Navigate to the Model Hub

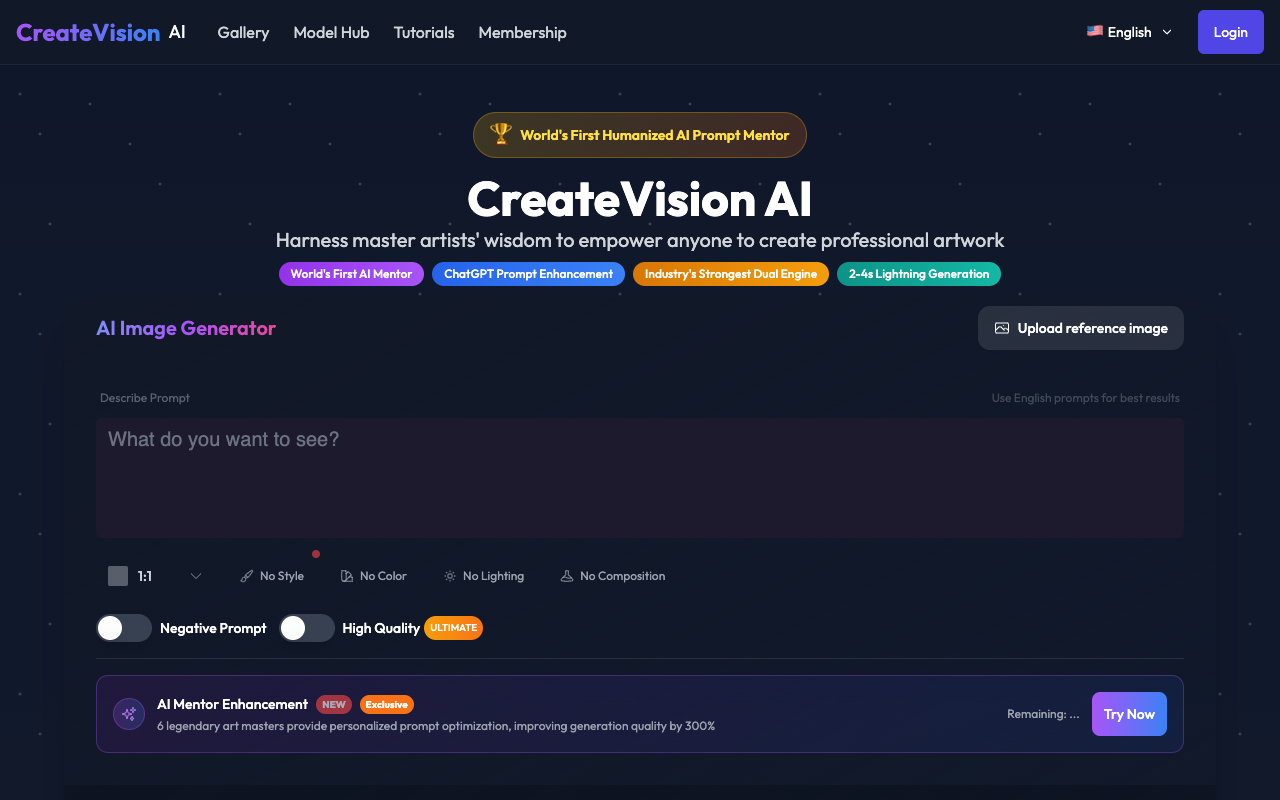tap(331, 32)
